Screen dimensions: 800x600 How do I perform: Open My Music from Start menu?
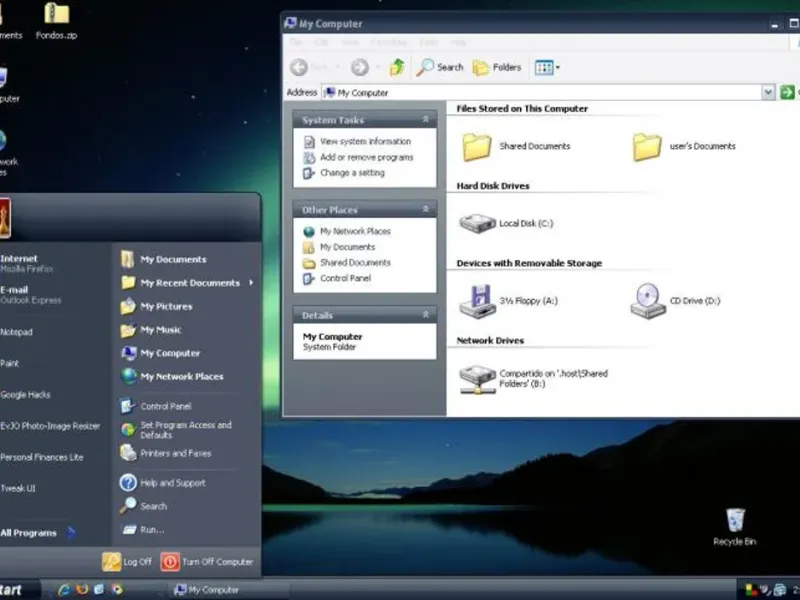point(151,330)
